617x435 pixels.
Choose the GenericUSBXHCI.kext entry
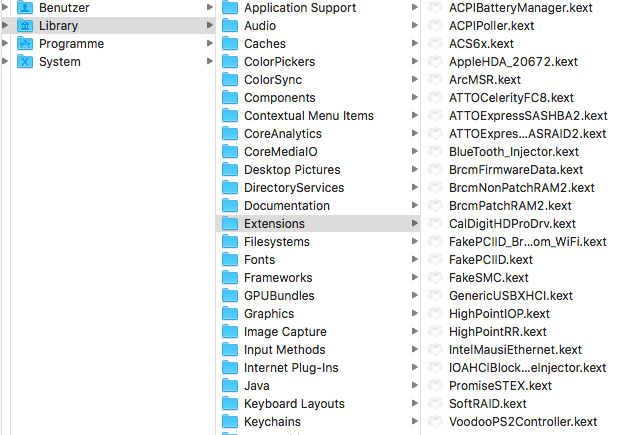click(x=510, y=295)
